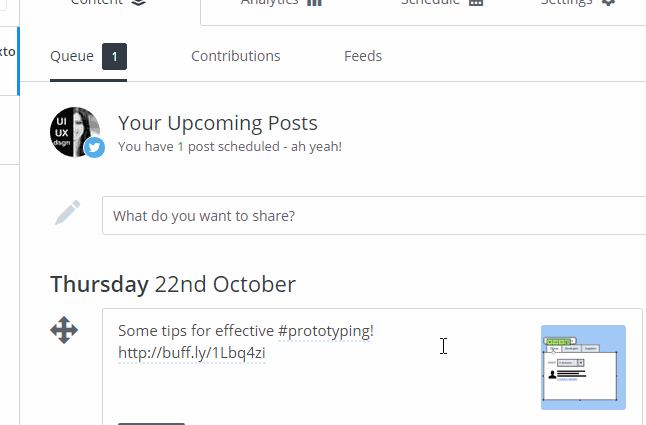Click the Twitter bird badge icon
The height and width of the screenshot is (425, 646).
[94, 148]
